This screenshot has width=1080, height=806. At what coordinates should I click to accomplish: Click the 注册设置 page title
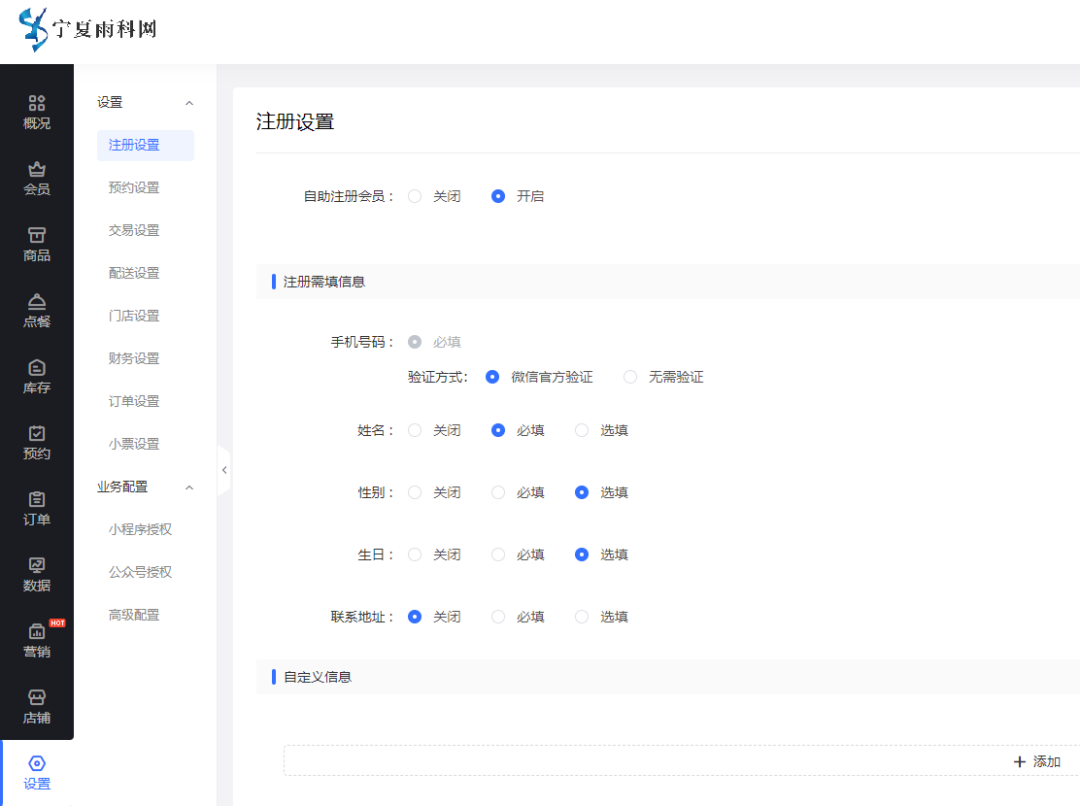(295, 122)
